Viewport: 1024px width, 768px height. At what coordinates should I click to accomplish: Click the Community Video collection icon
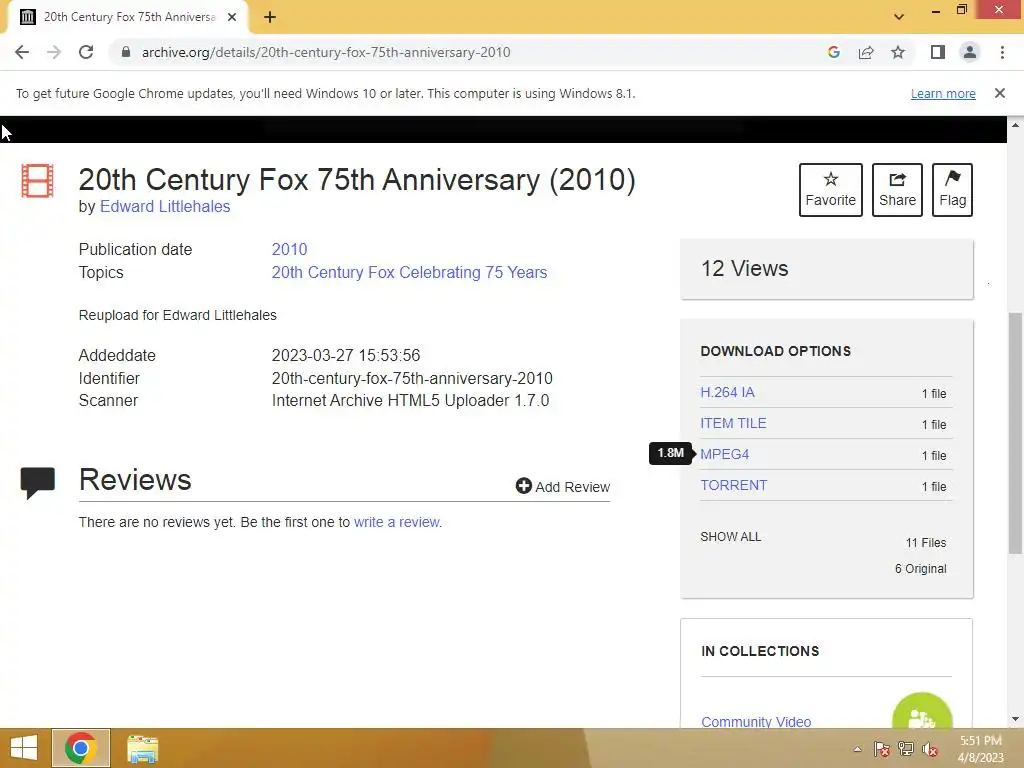(922, 713)
